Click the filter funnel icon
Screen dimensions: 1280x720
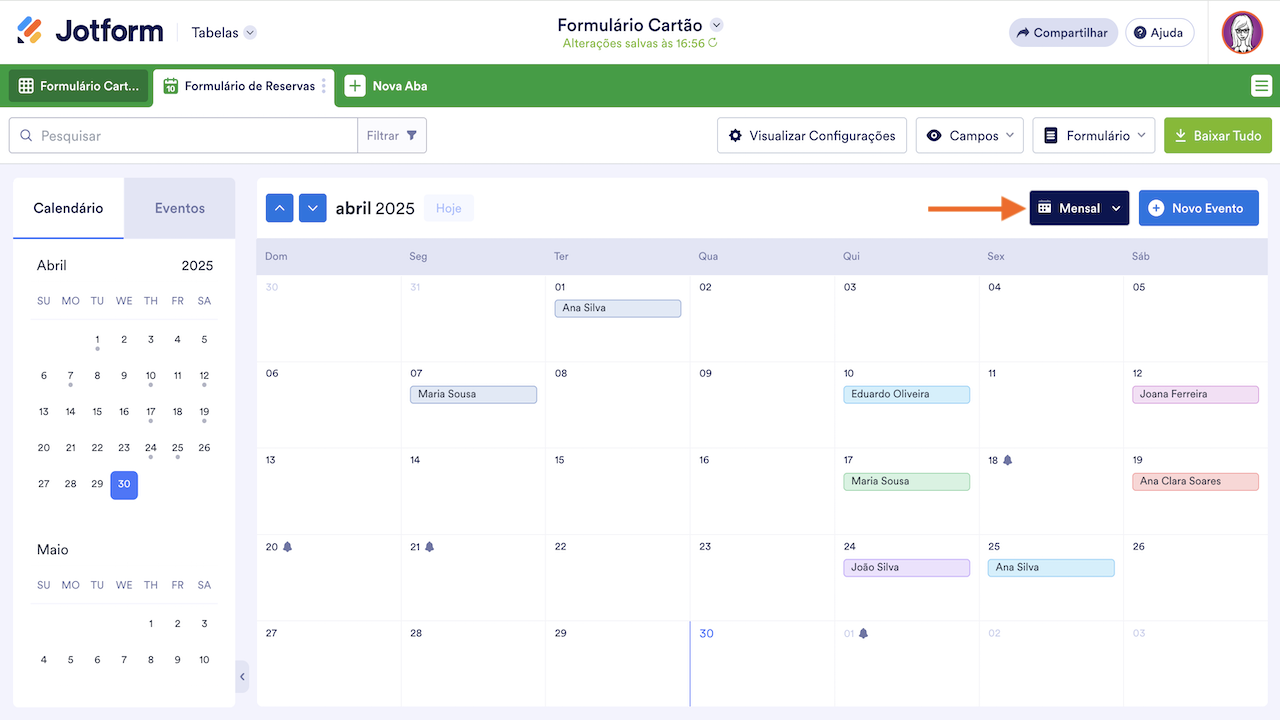412,136
